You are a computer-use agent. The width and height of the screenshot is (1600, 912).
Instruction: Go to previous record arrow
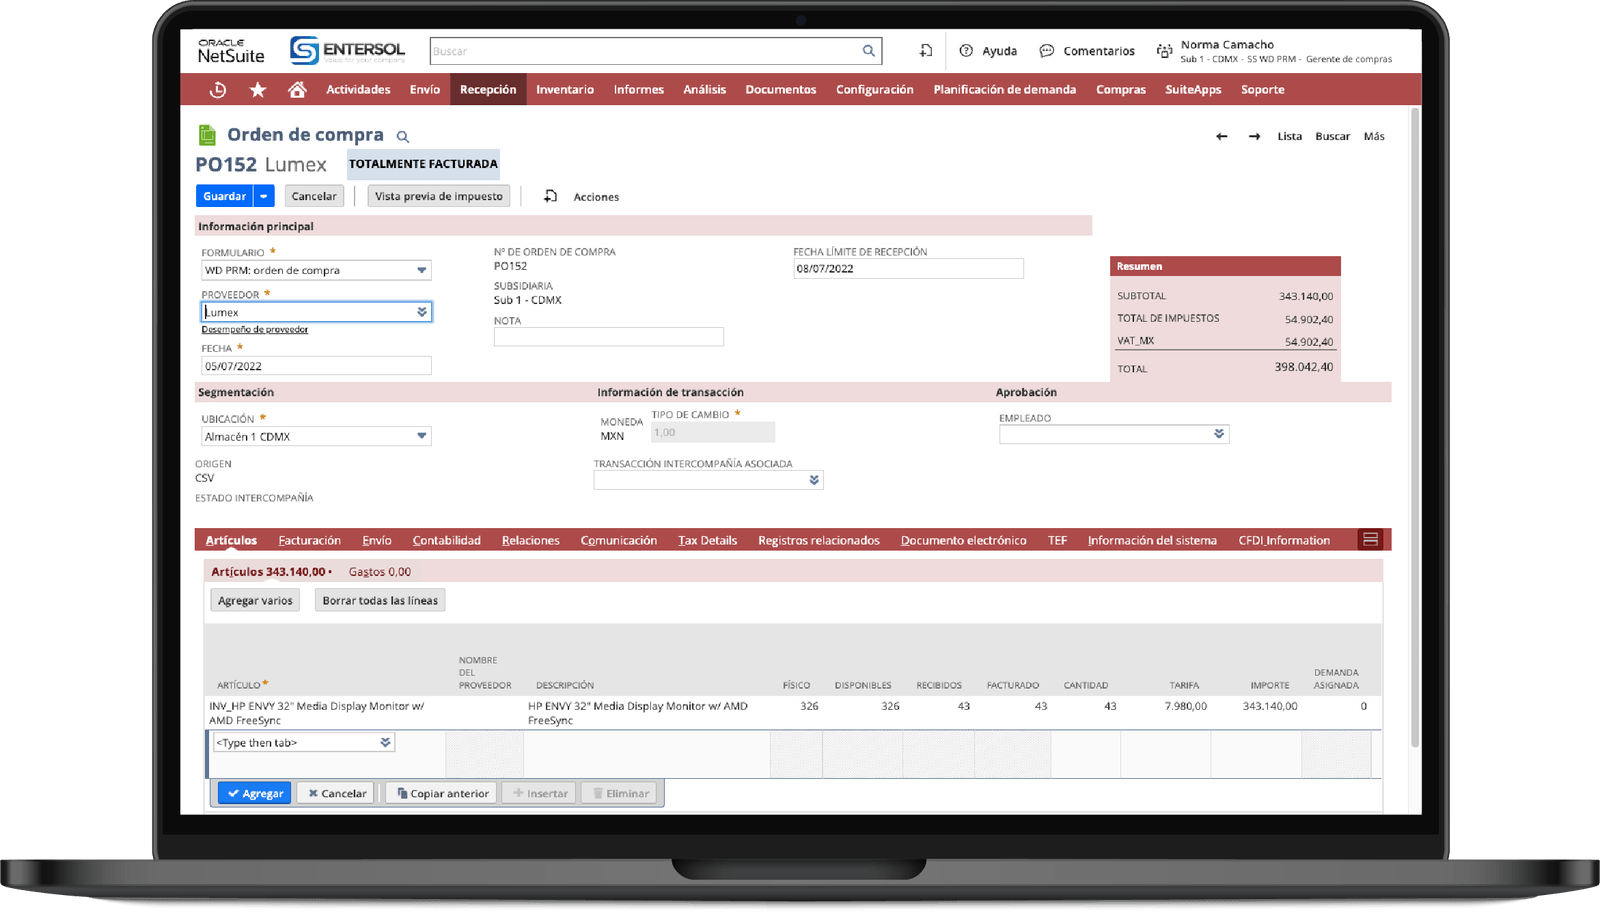[1222, 136]
